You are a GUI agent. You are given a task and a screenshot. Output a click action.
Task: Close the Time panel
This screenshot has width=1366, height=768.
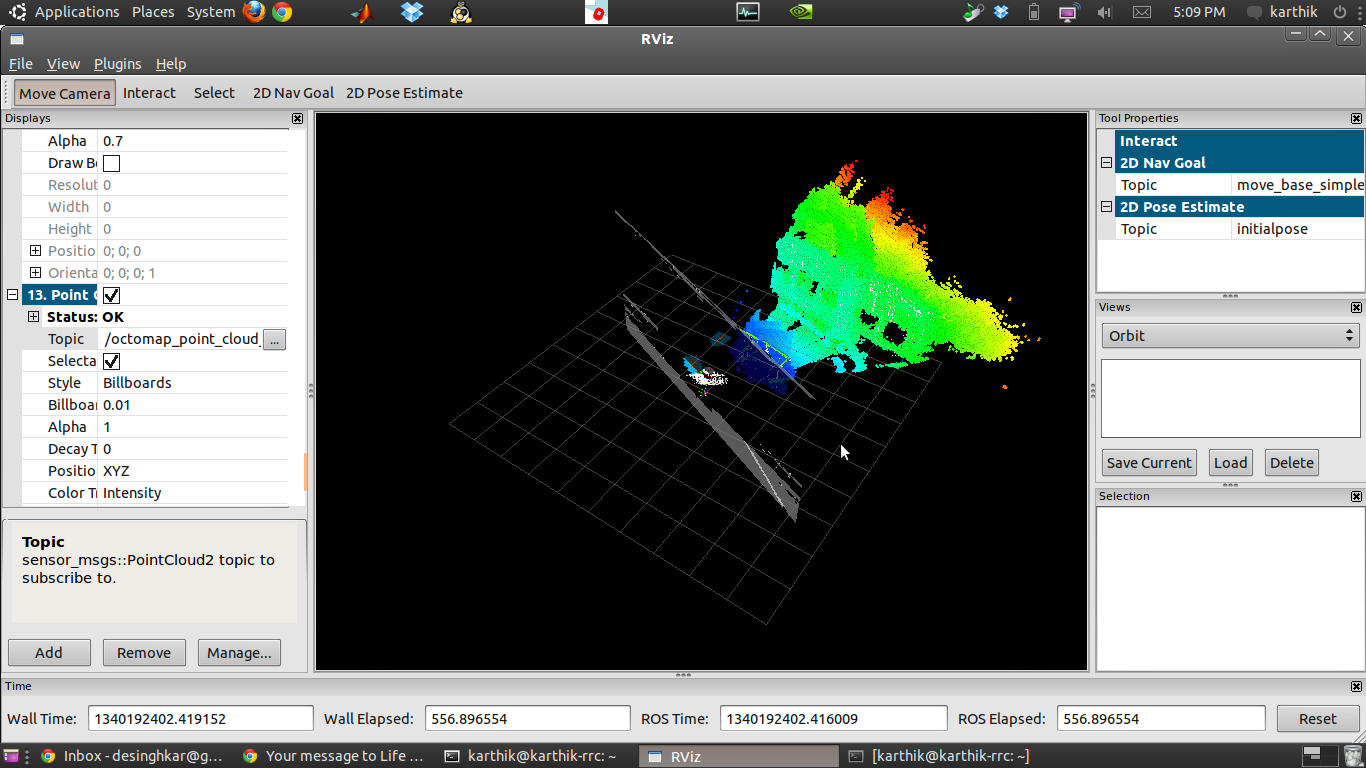1356,686
